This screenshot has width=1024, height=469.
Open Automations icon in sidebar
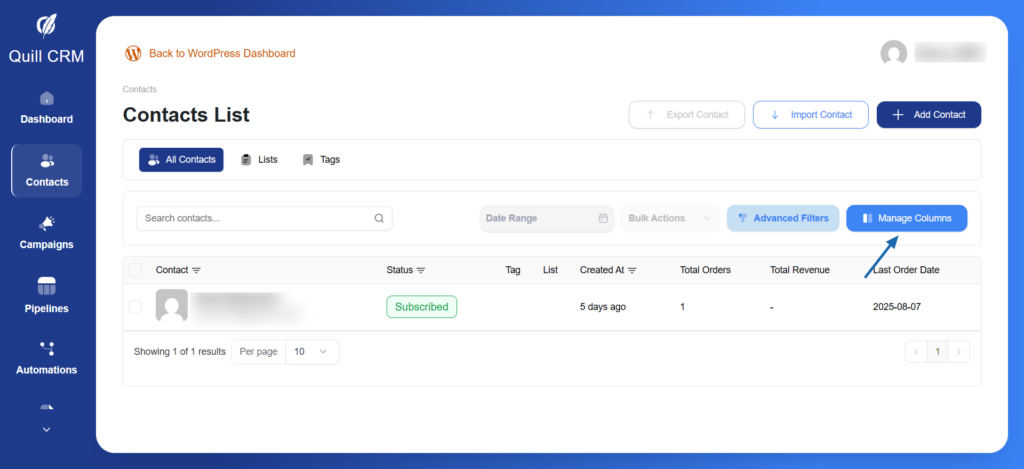(x=46, y=348)
